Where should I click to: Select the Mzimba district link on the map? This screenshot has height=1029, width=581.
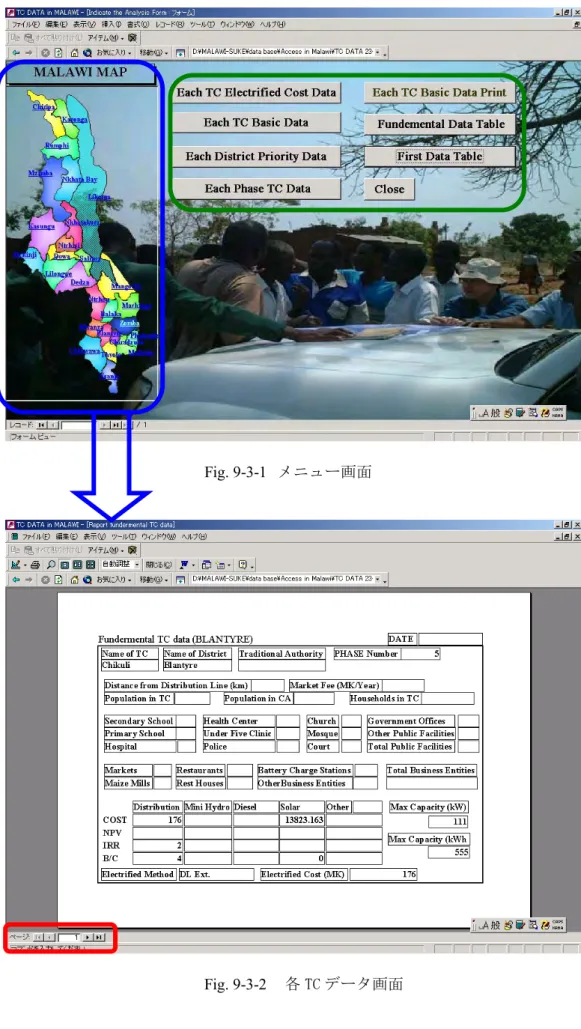40,173
